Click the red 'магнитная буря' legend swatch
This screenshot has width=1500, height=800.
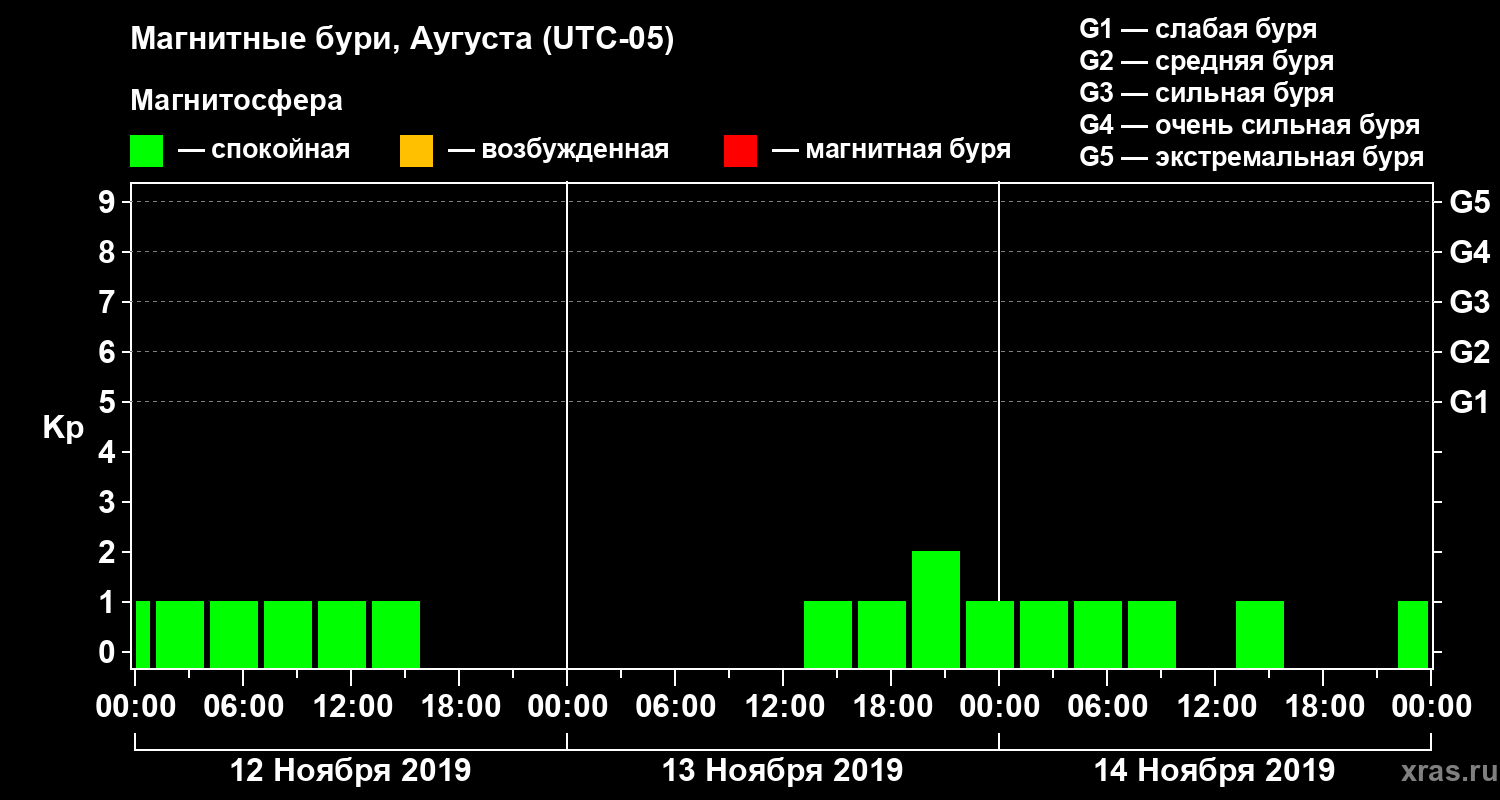[740, 151]
